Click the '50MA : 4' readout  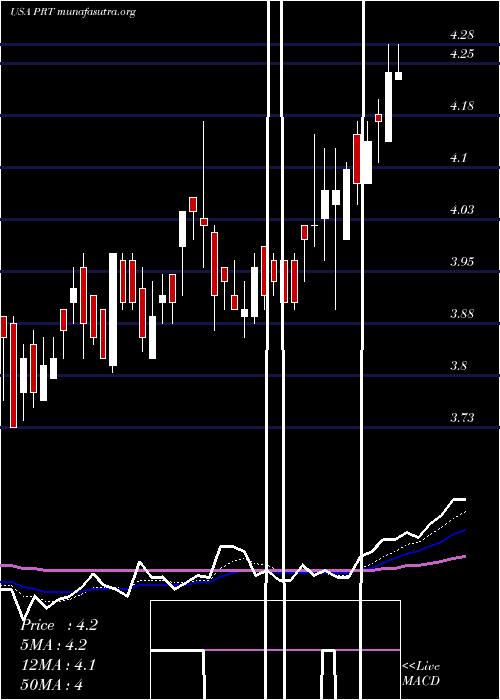52,684
